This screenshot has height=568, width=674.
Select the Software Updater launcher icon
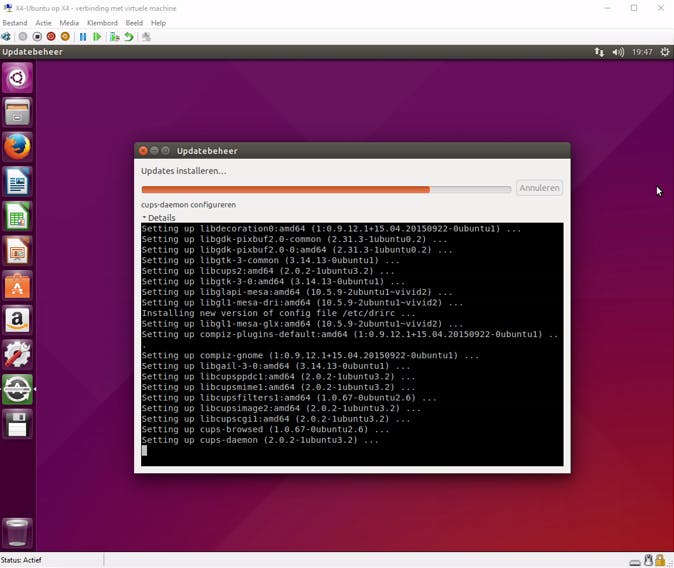click(17, 389)
